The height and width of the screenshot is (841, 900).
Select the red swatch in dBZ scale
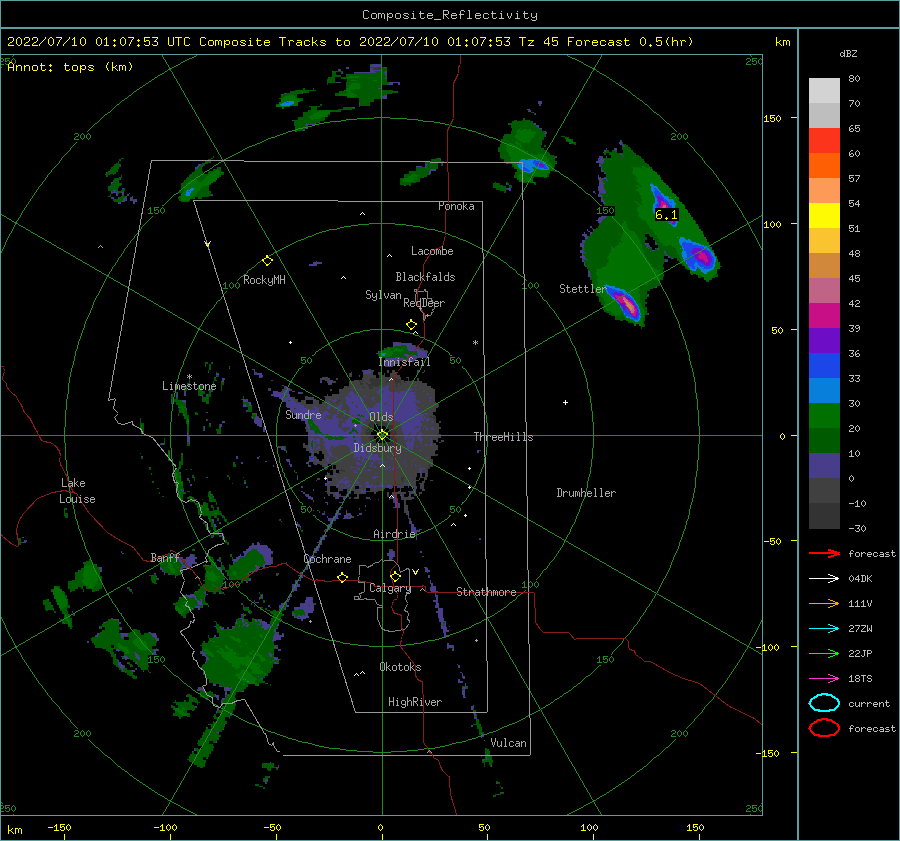click(824, 141)
